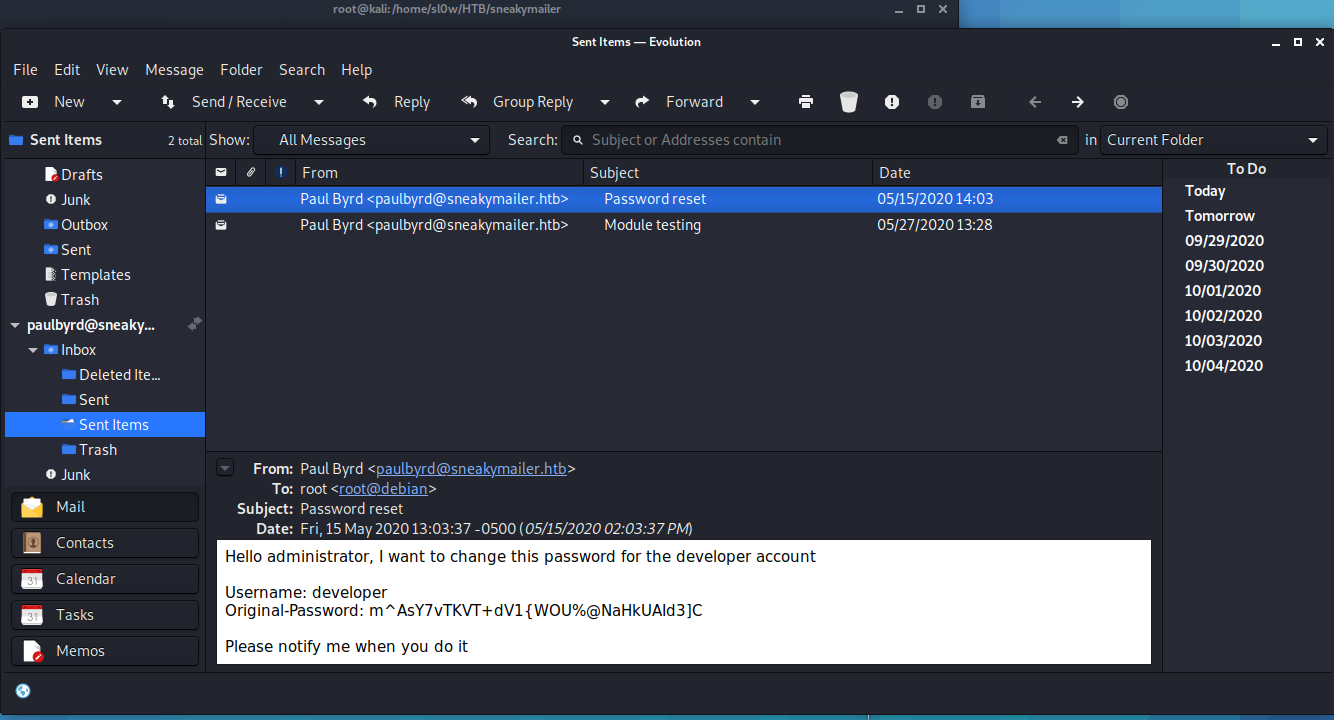Sort by the attachment paperclip column

tap(251, 172)
